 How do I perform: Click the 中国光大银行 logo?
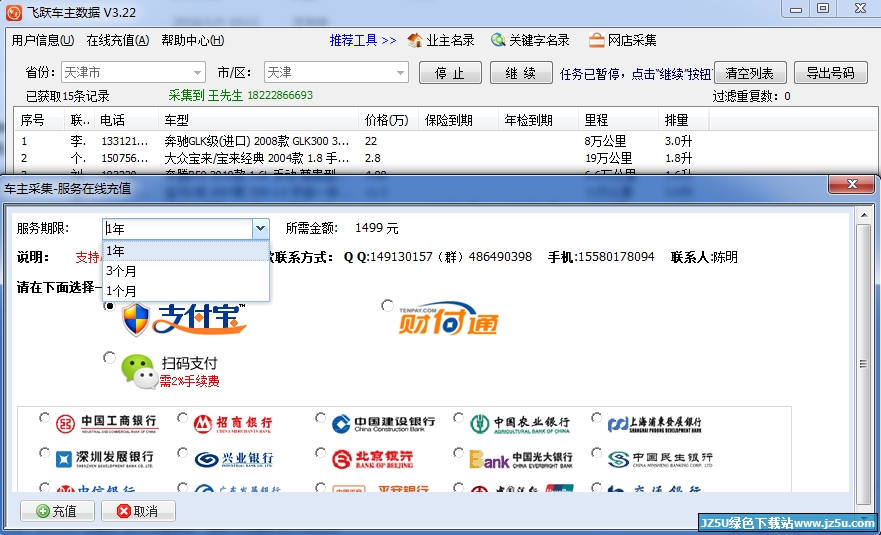tap(521, 459)
